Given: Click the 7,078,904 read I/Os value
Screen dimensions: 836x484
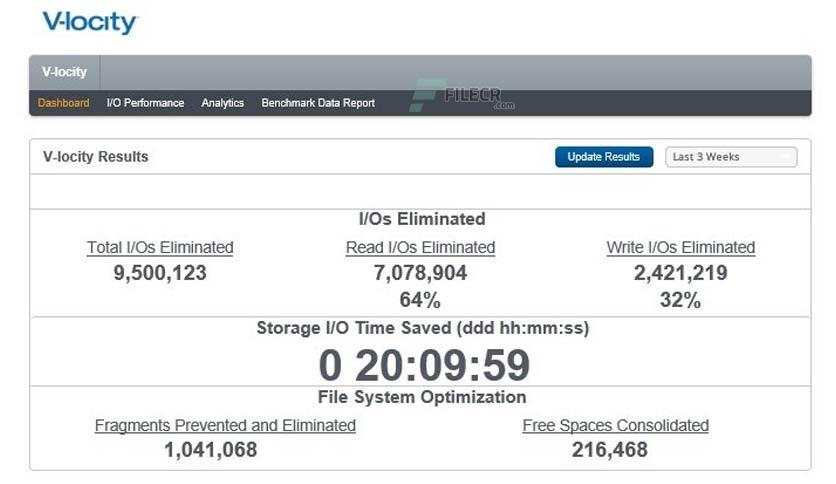Looking at the screenshot, I should point(420,273).
